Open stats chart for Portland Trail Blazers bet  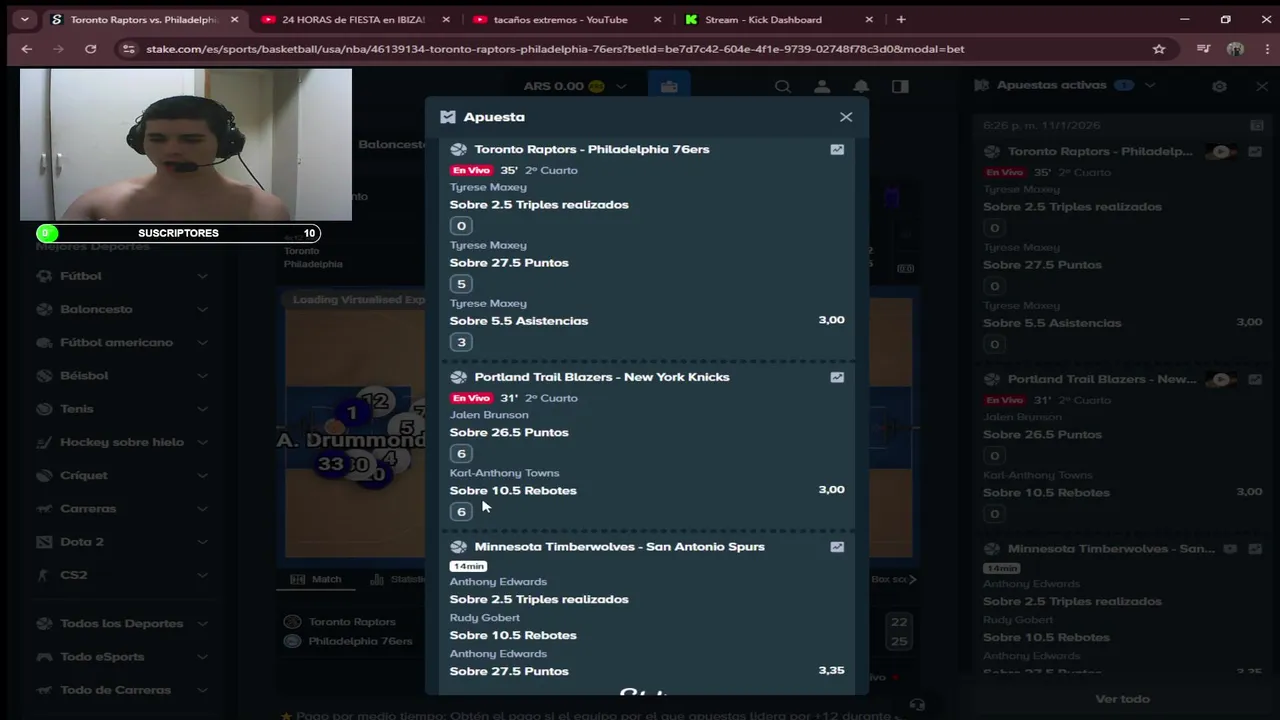(837, 377)
